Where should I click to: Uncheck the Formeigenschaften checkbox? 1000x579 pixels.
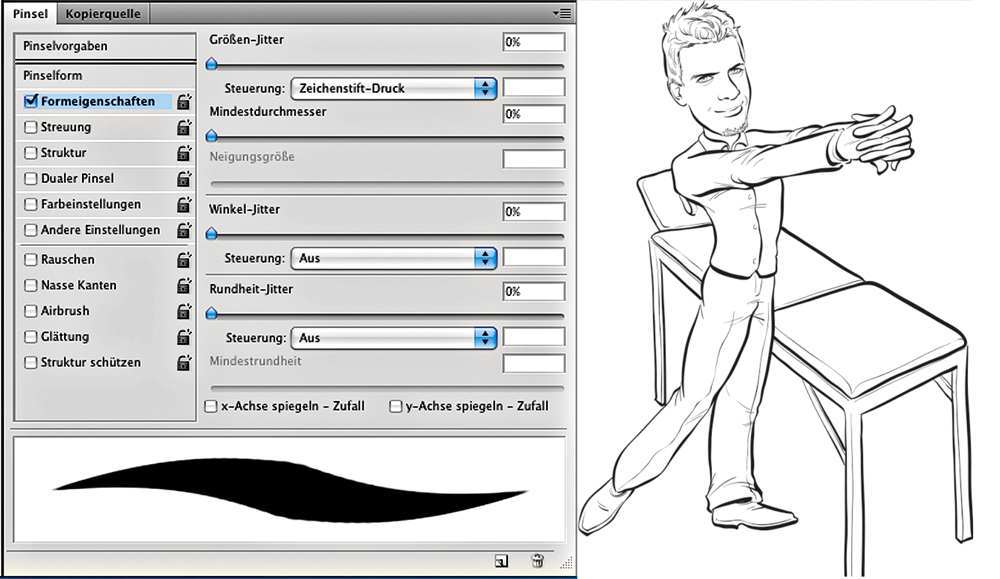coord(31,101)
